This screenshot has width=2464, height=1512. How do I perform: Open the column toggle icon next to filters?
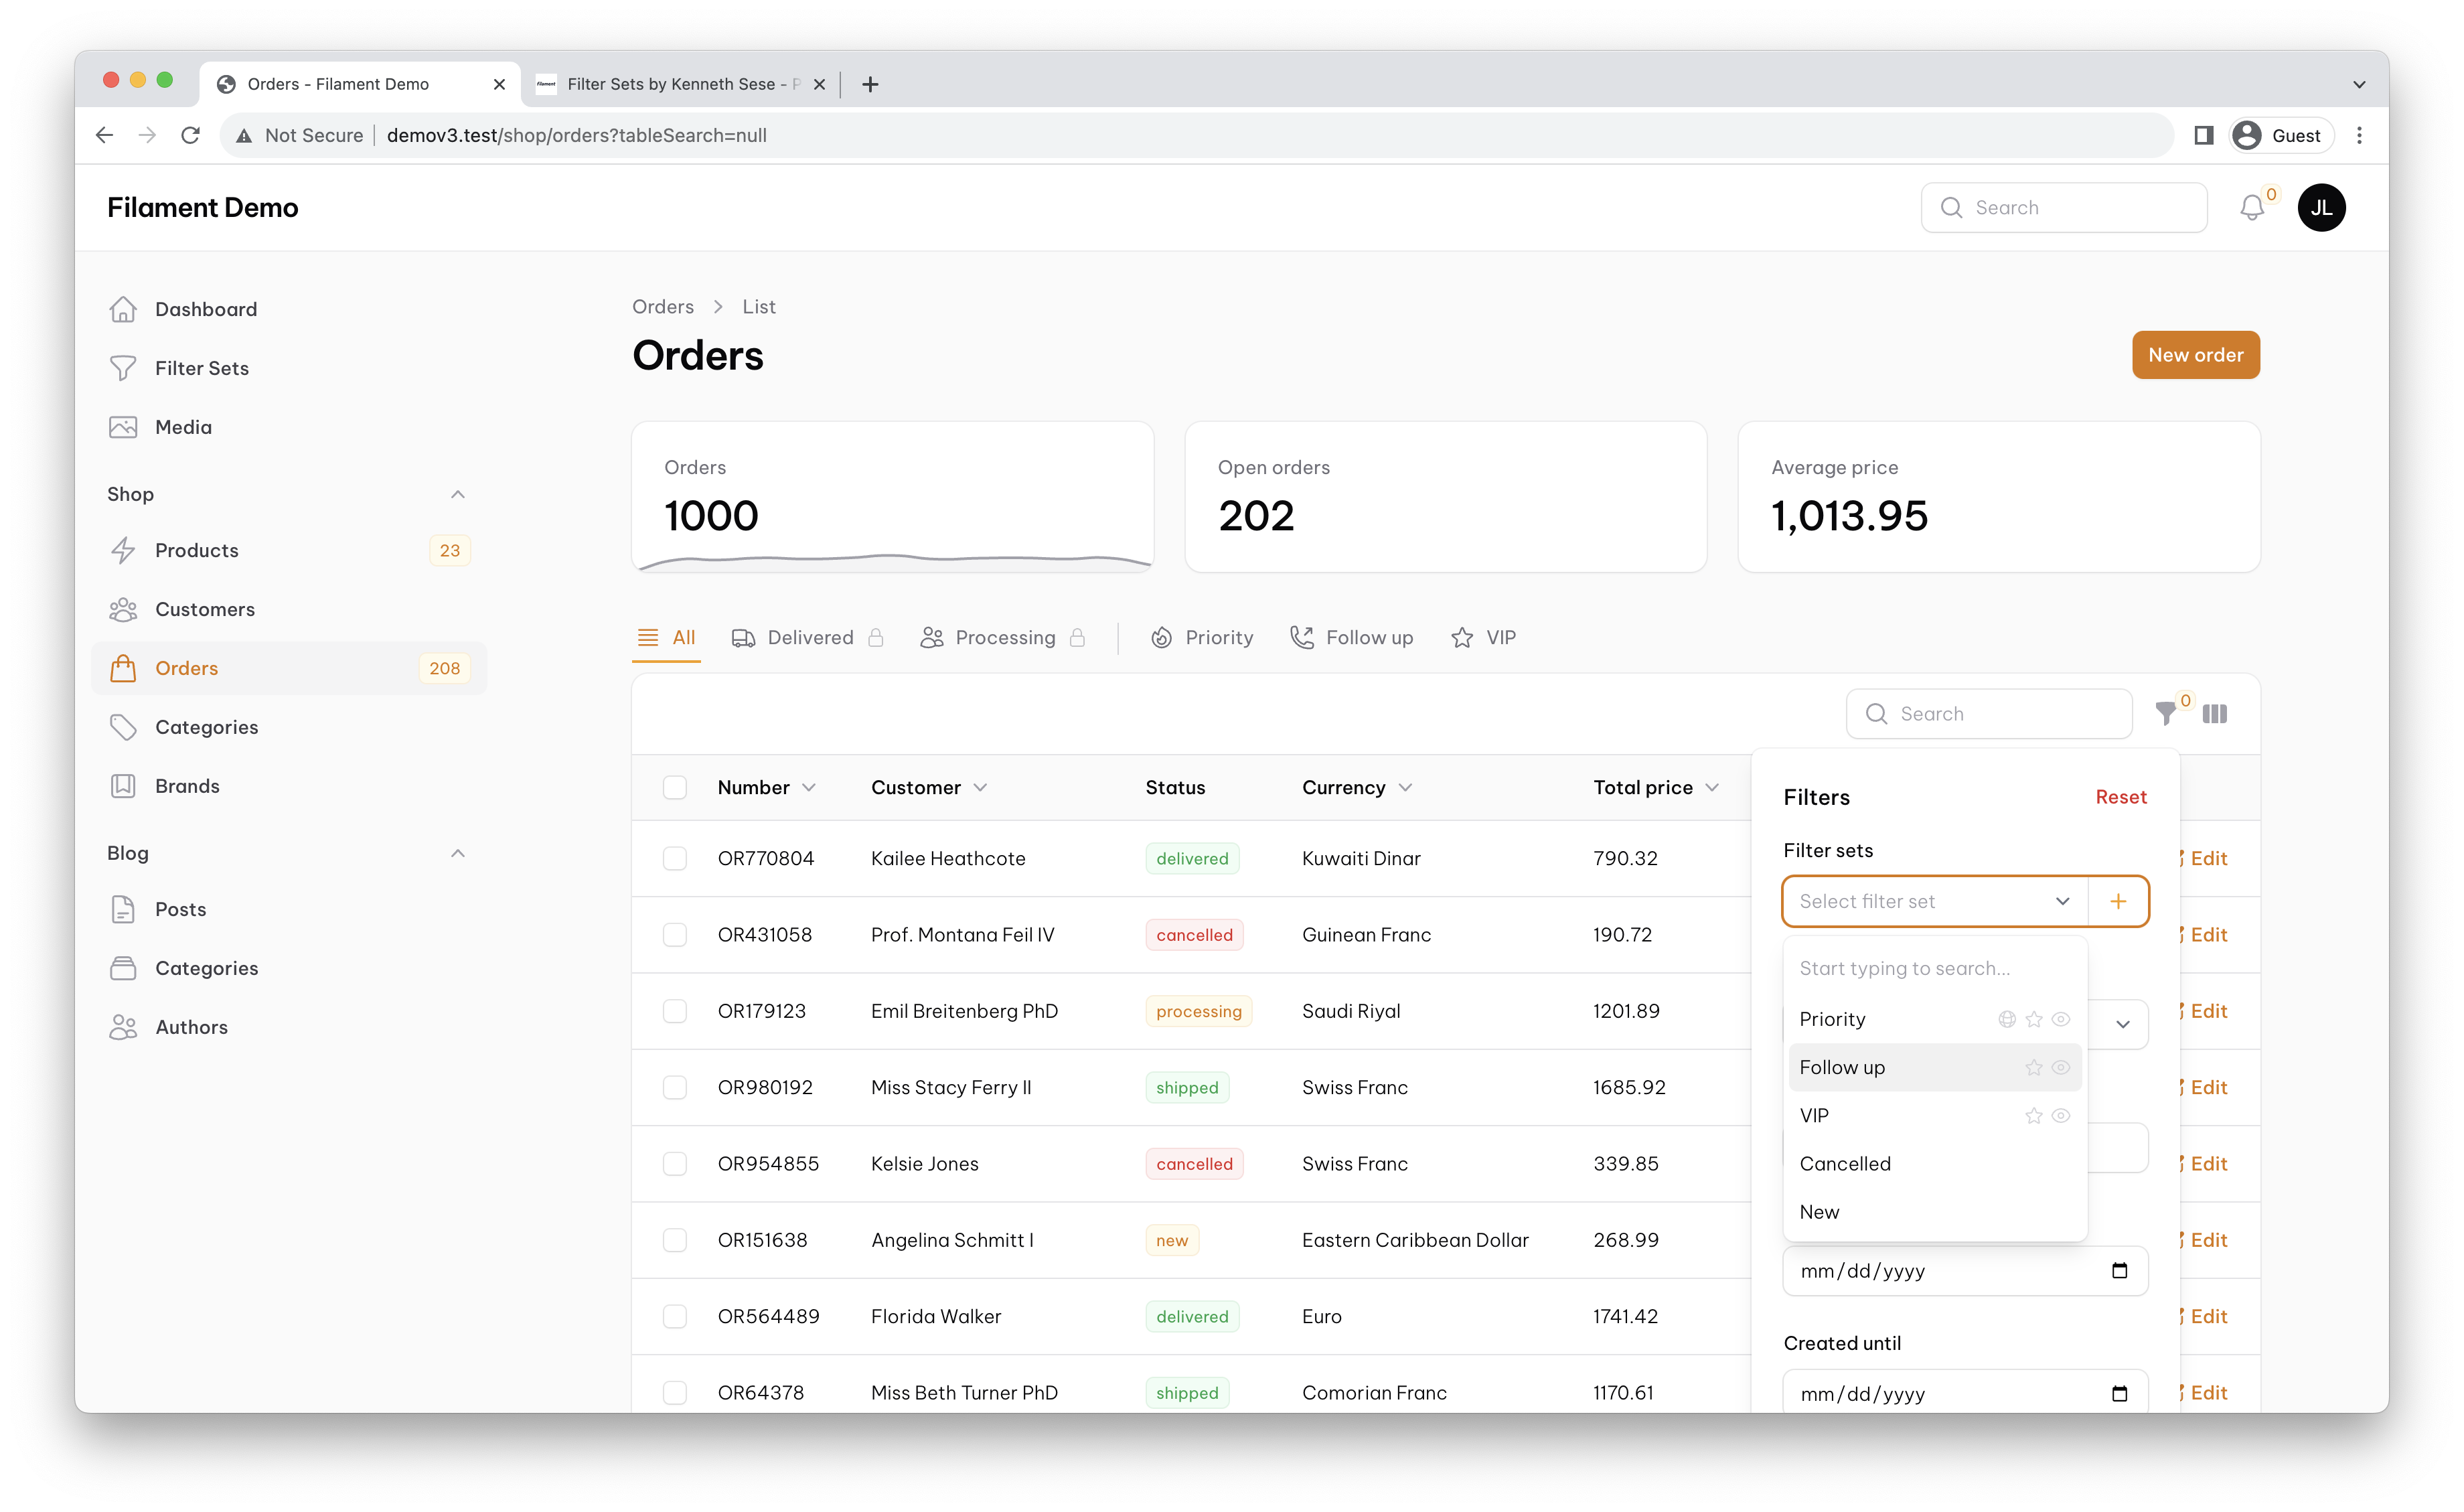2215,713
